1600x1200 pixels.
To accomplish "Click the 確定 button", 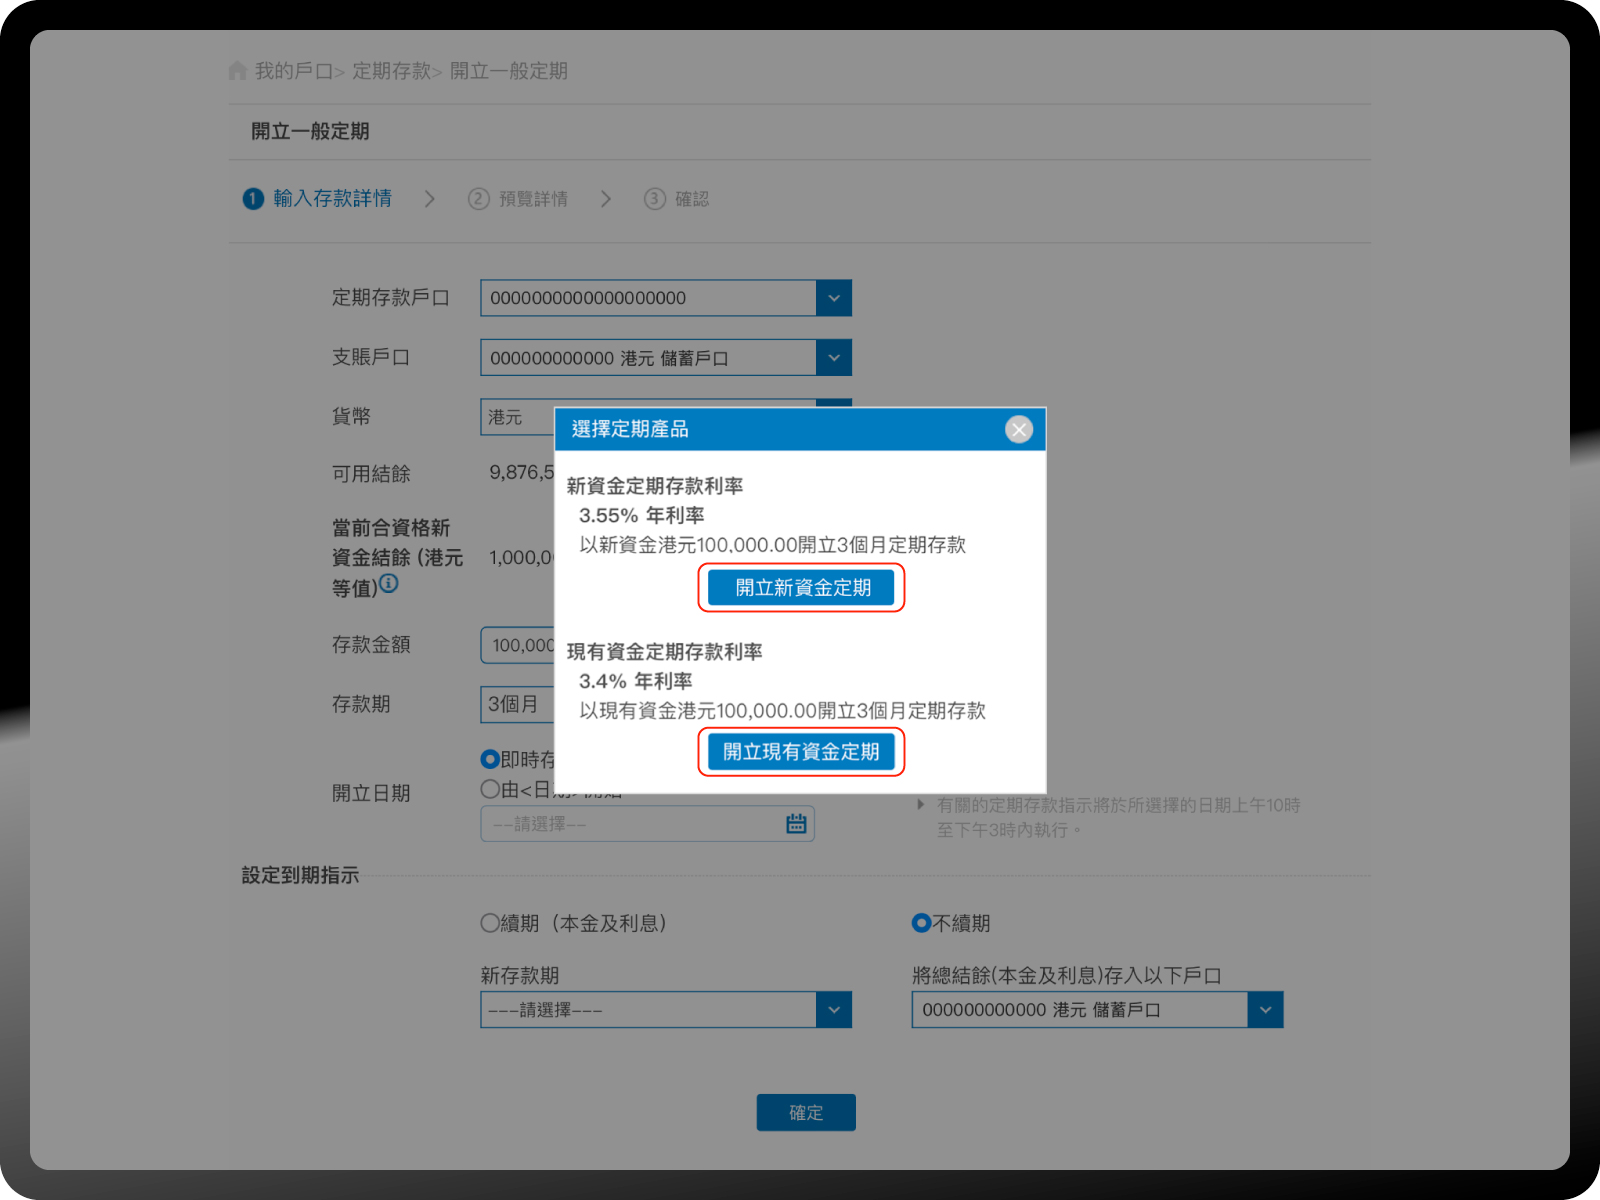I will pyautogui.click(x=806, y=1112).
